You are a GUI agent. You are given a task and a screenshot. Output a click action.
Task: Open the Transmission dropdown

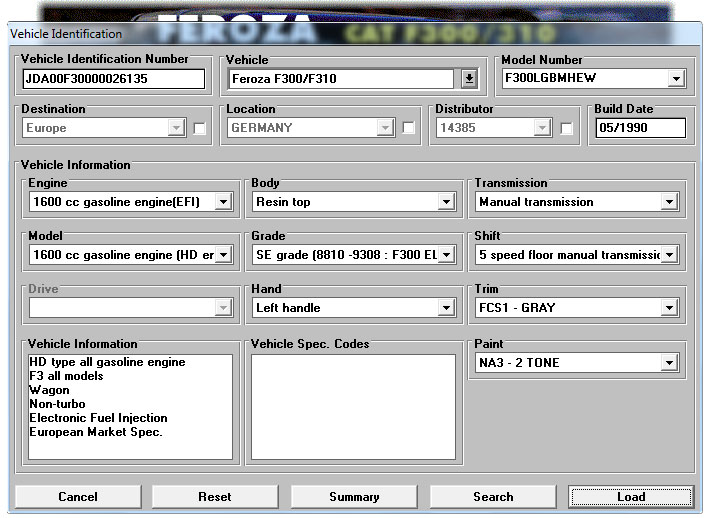(669, 202)
